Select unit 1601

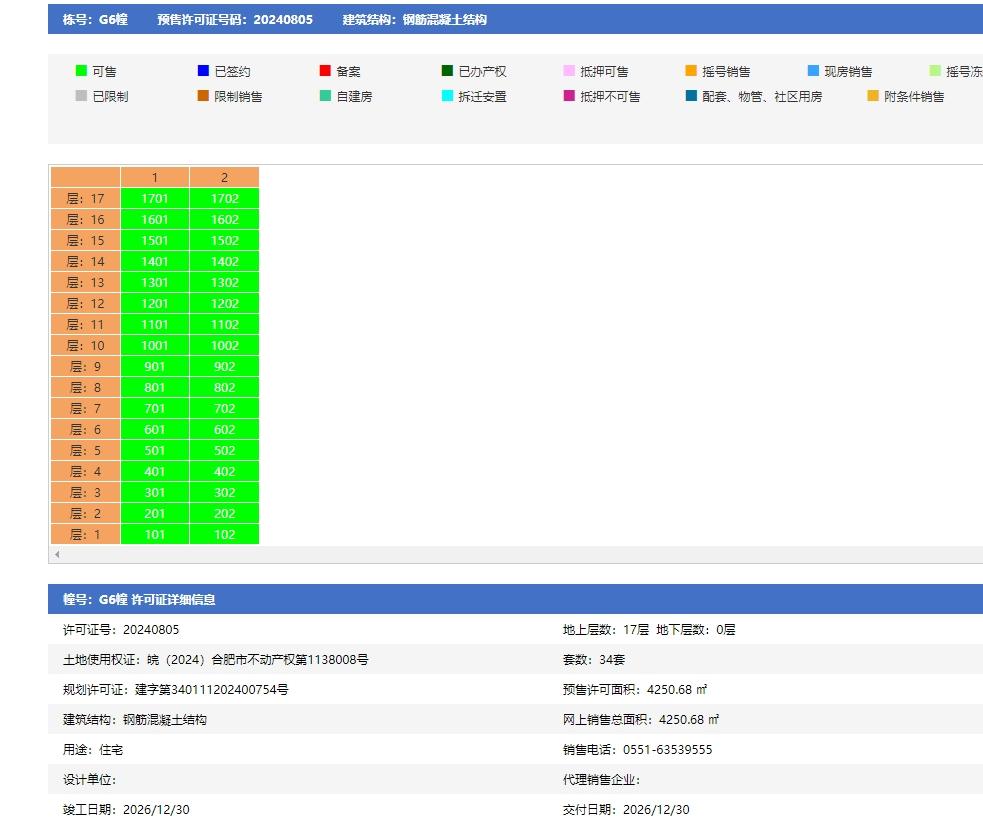tap(155, 219)
